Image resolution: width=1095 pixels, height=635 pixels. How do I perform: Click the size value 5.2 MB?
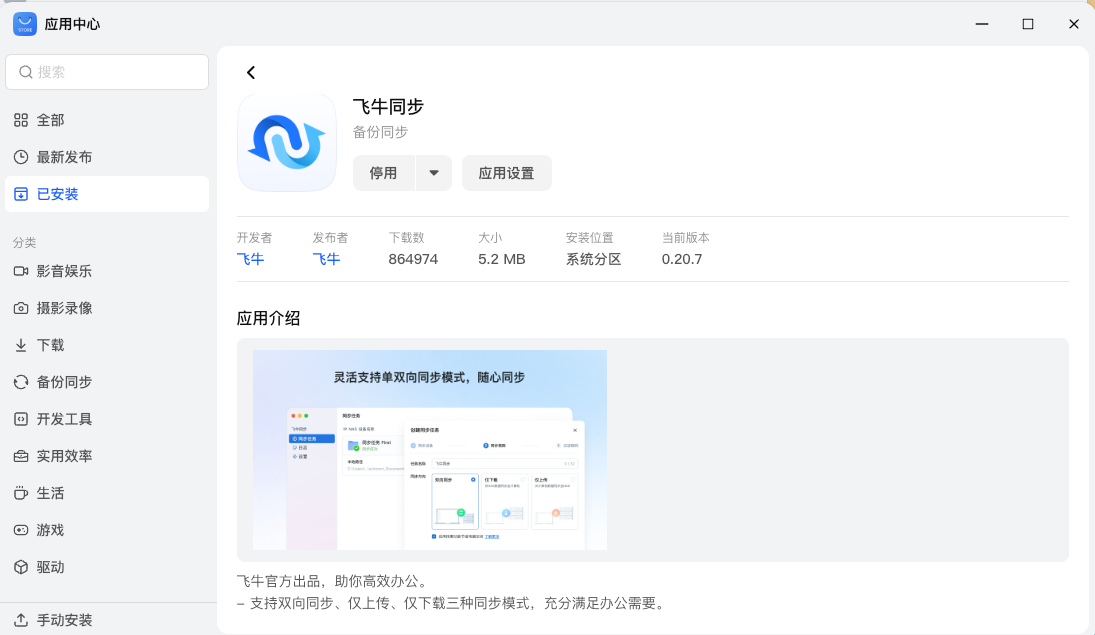pyautogui.click(x=501, y=259)
